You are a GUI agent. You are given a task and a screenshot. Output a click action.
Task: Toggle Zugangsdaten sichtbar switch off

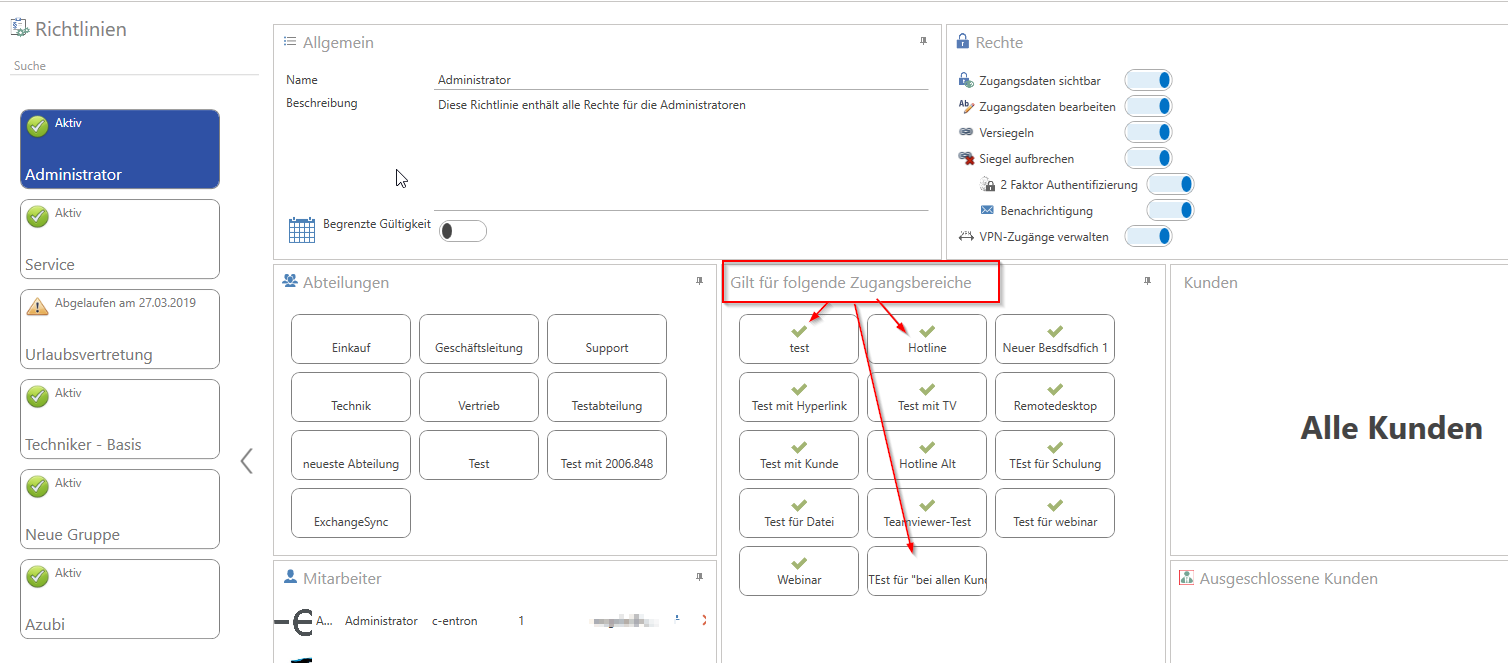point(1147,81)
